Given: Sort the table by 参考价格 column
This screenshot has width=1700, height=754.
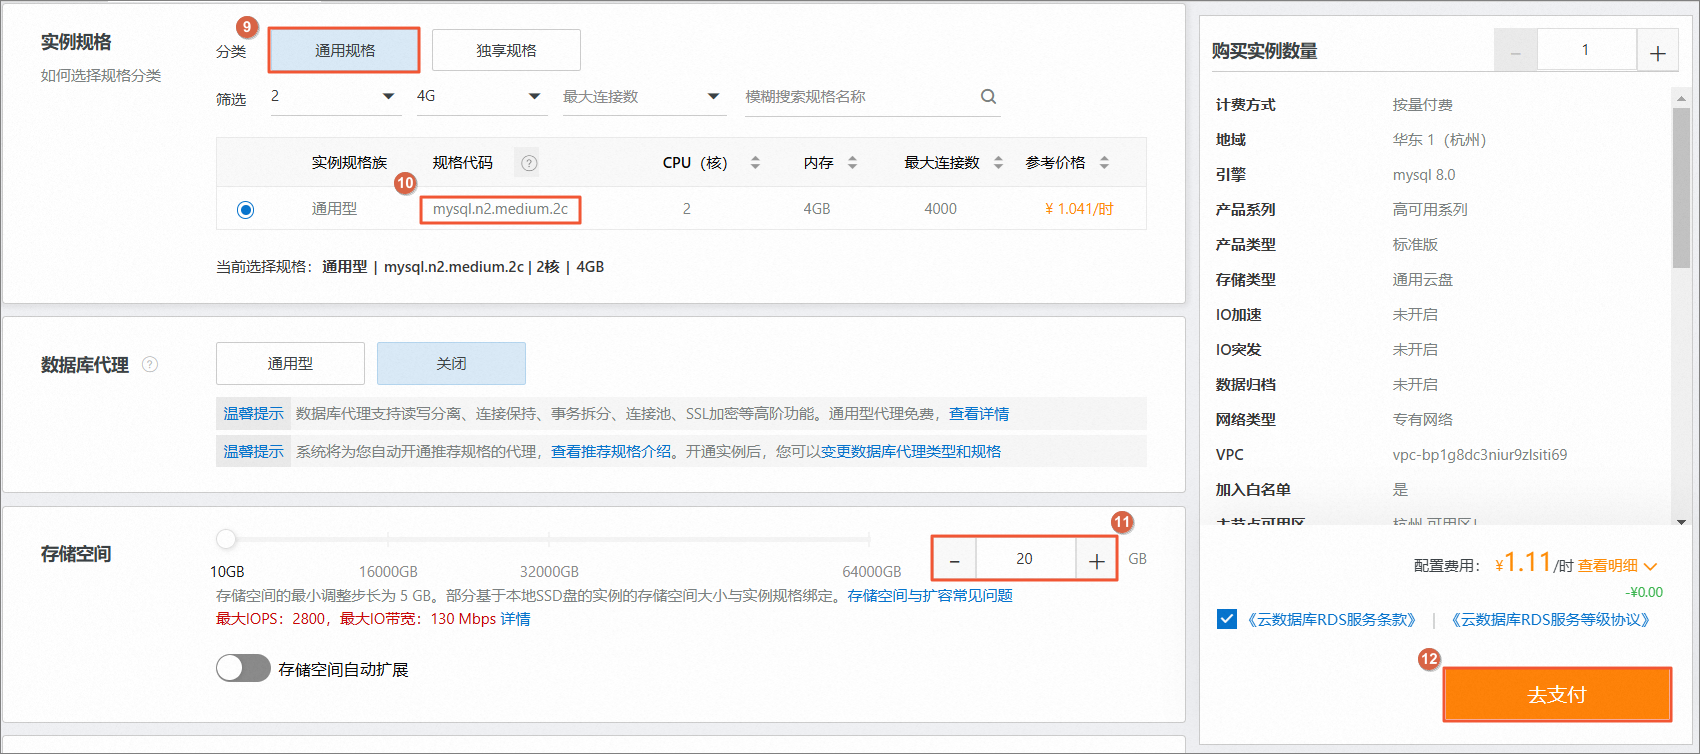Looking at the screenshot, I should click(1104, 163).
